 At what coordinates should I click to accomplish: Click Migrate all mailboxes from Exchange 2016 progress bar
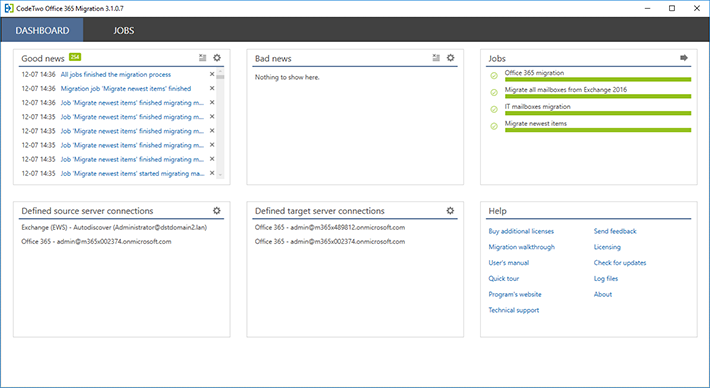(598, 96)
